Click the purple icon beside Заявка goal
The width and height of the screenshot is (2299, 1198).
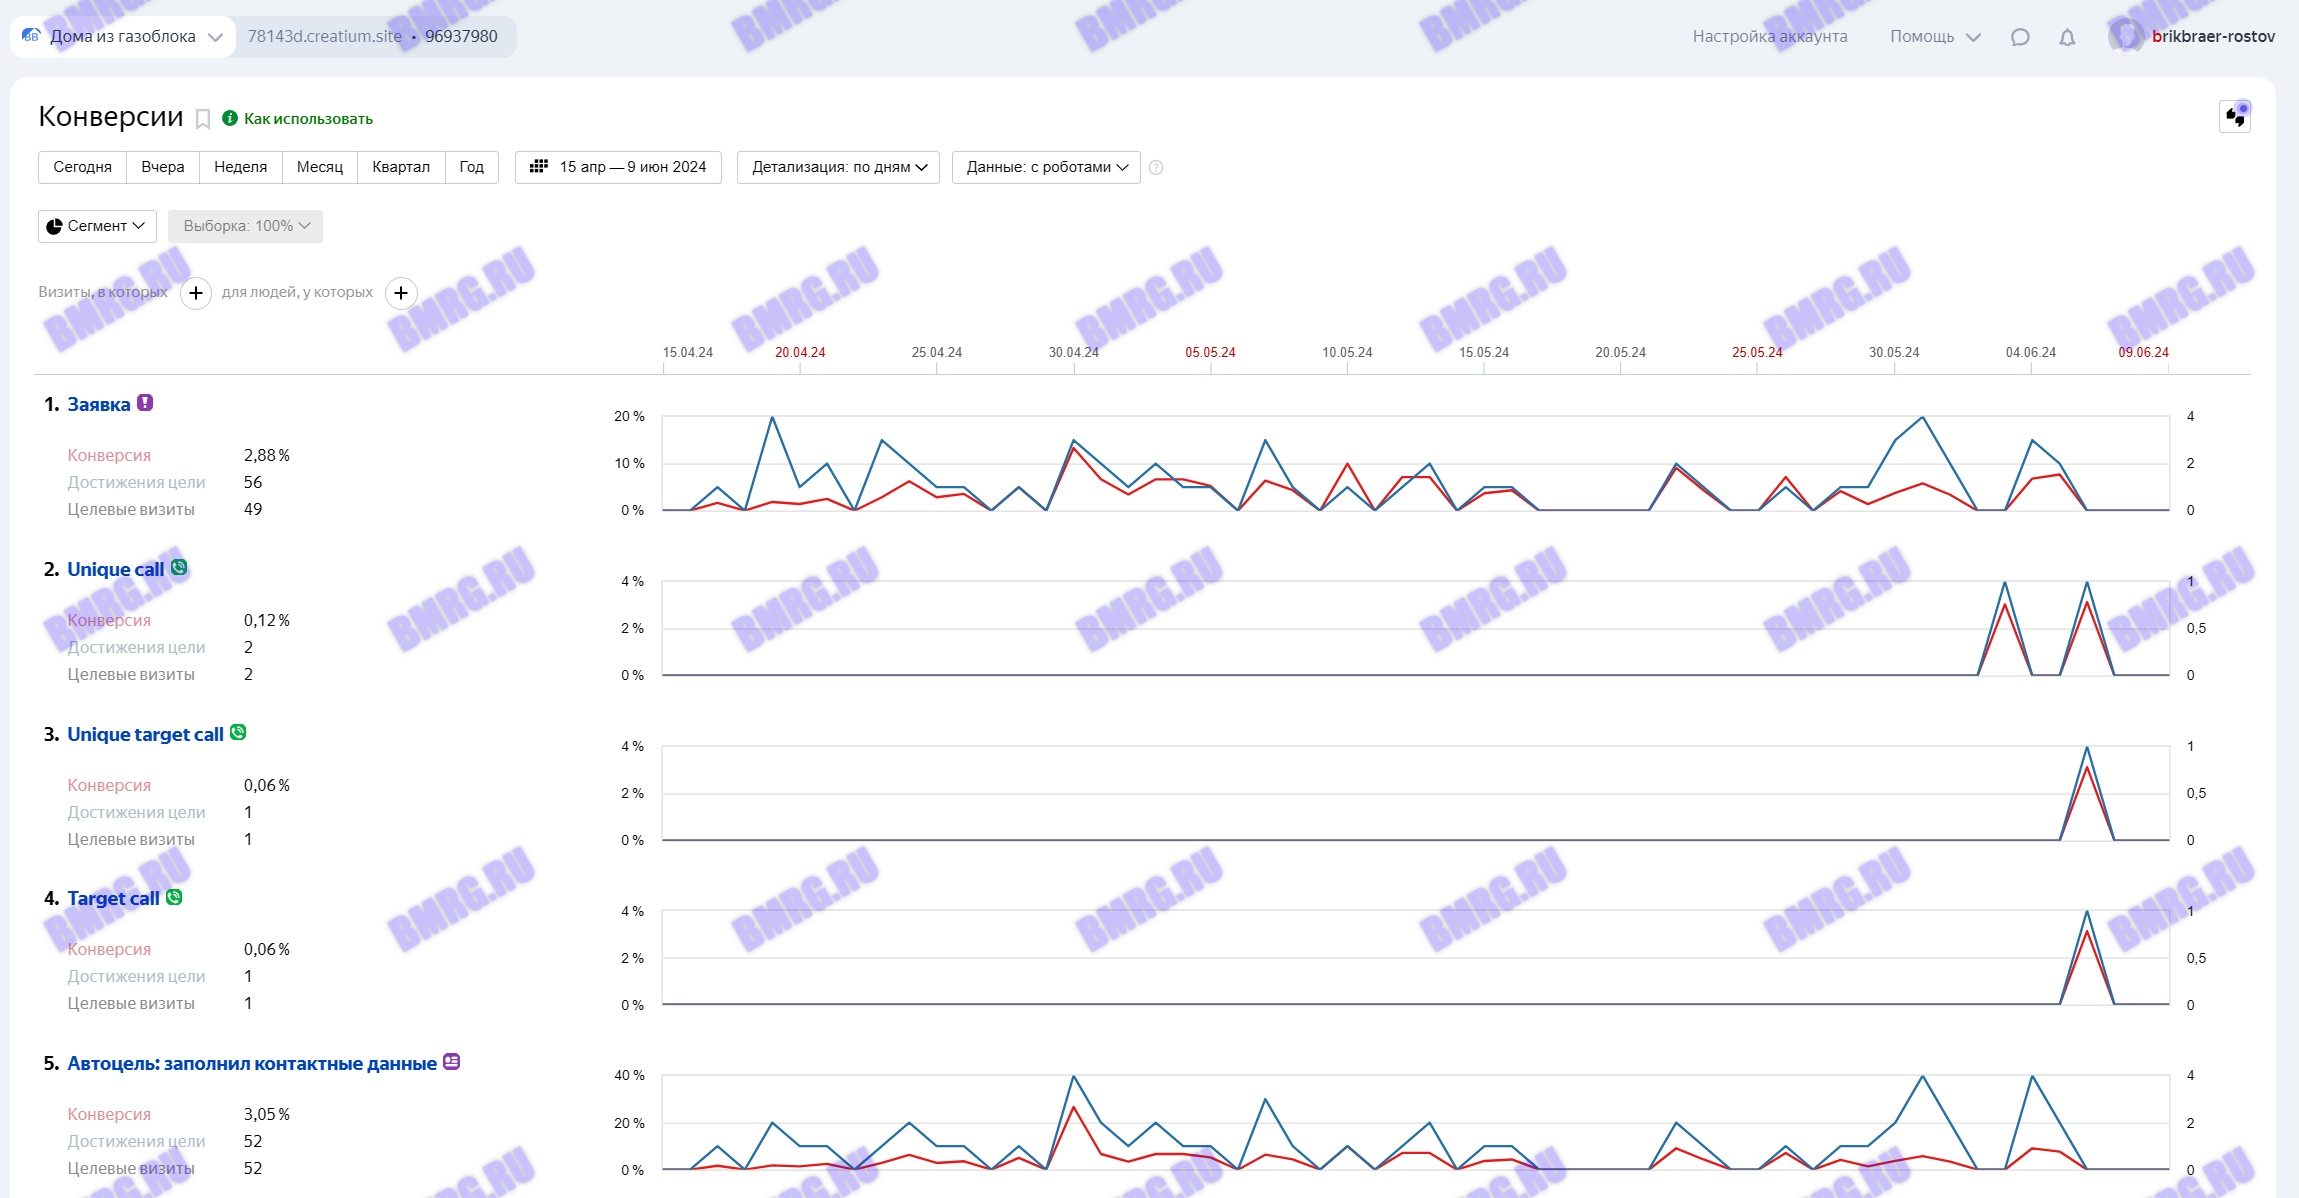145,403
